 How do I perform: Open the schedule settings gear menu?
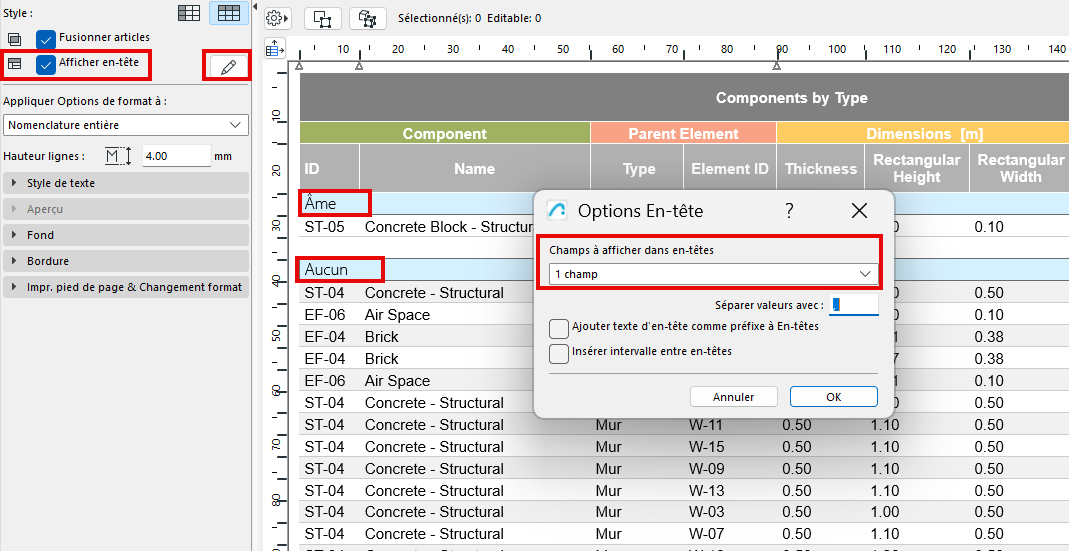click(x=277, y=18)
